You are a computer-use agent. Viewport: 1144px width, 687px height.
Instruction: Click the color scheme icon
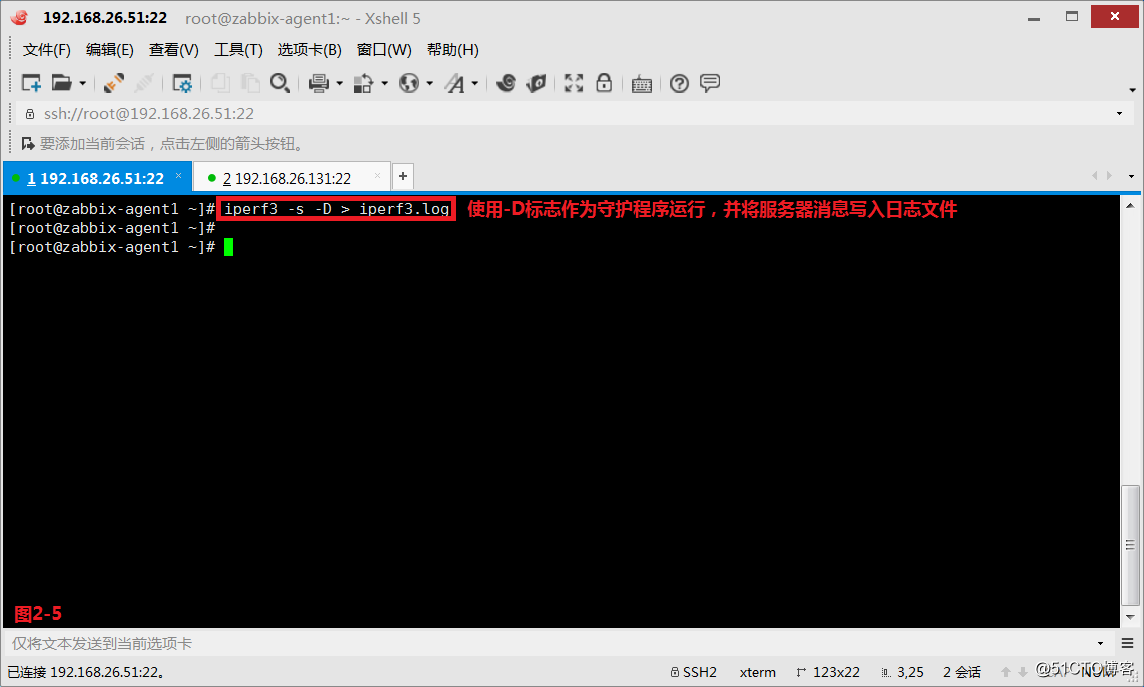pyautogui.click(x=363, y=83)
